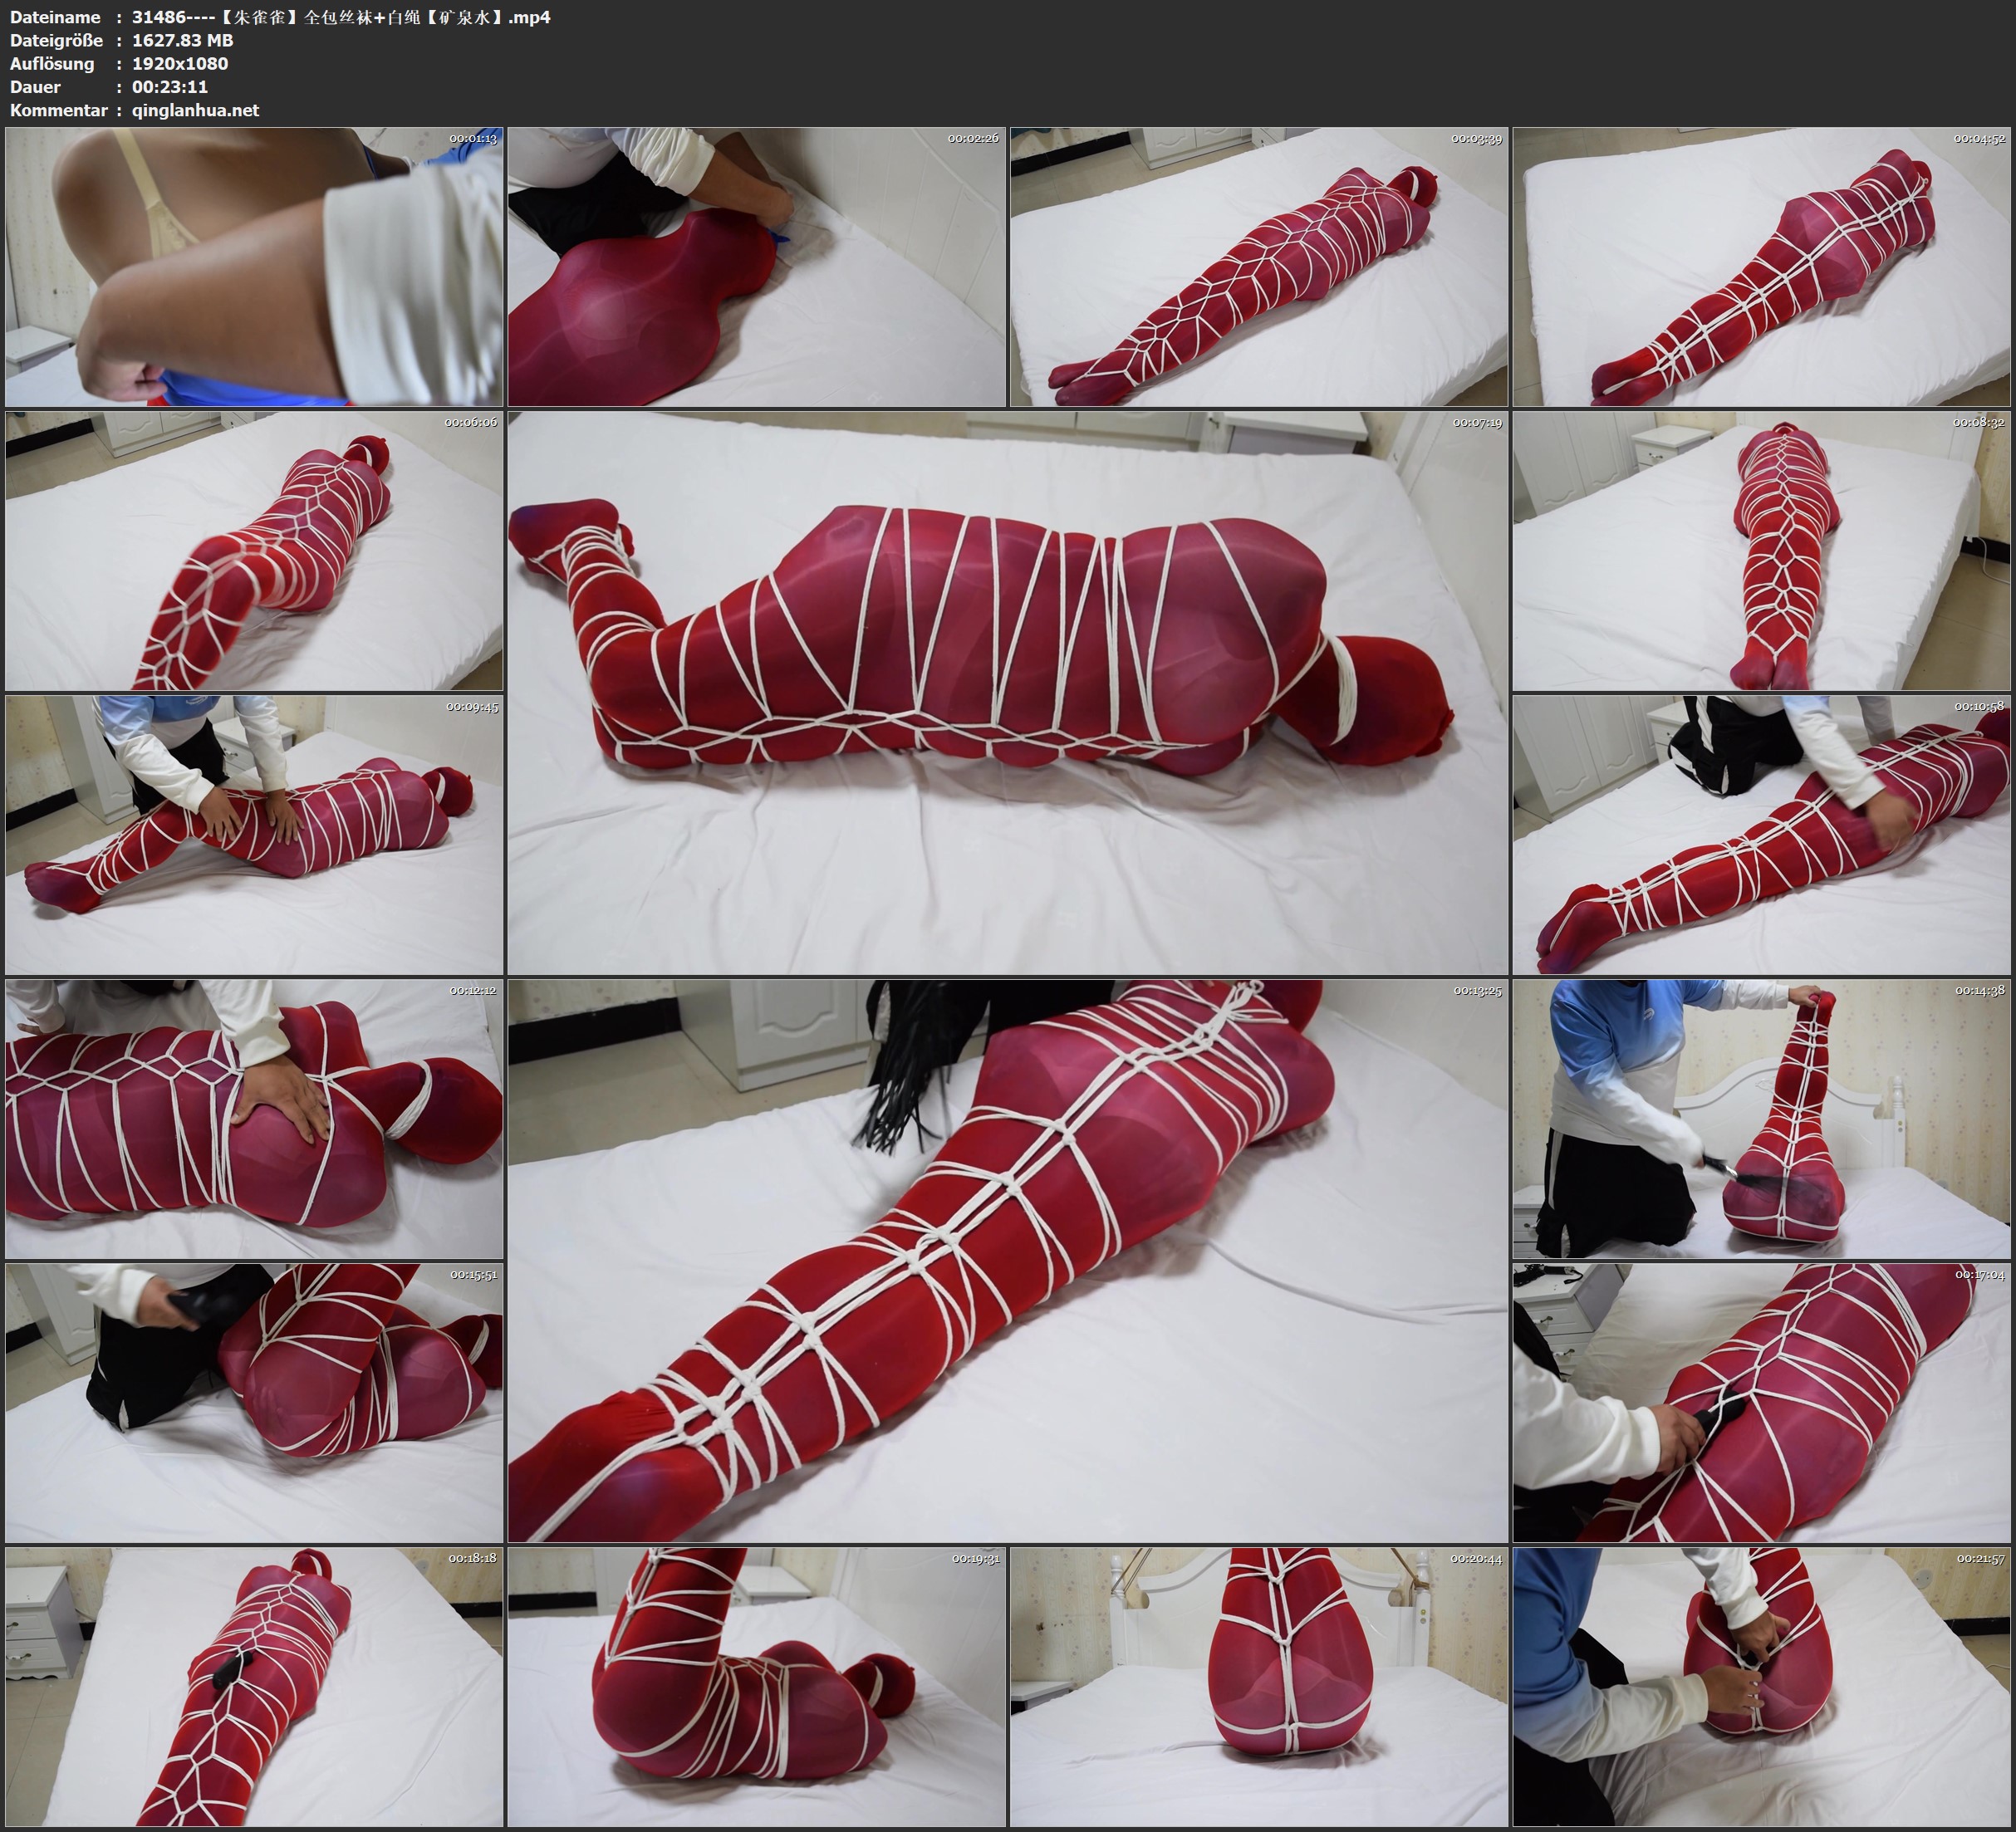Image resolution: width=2016 pixels, height=1832 pixels.
Task: Select the 00:03:39 preview frame
Action: coord(1259,267)
